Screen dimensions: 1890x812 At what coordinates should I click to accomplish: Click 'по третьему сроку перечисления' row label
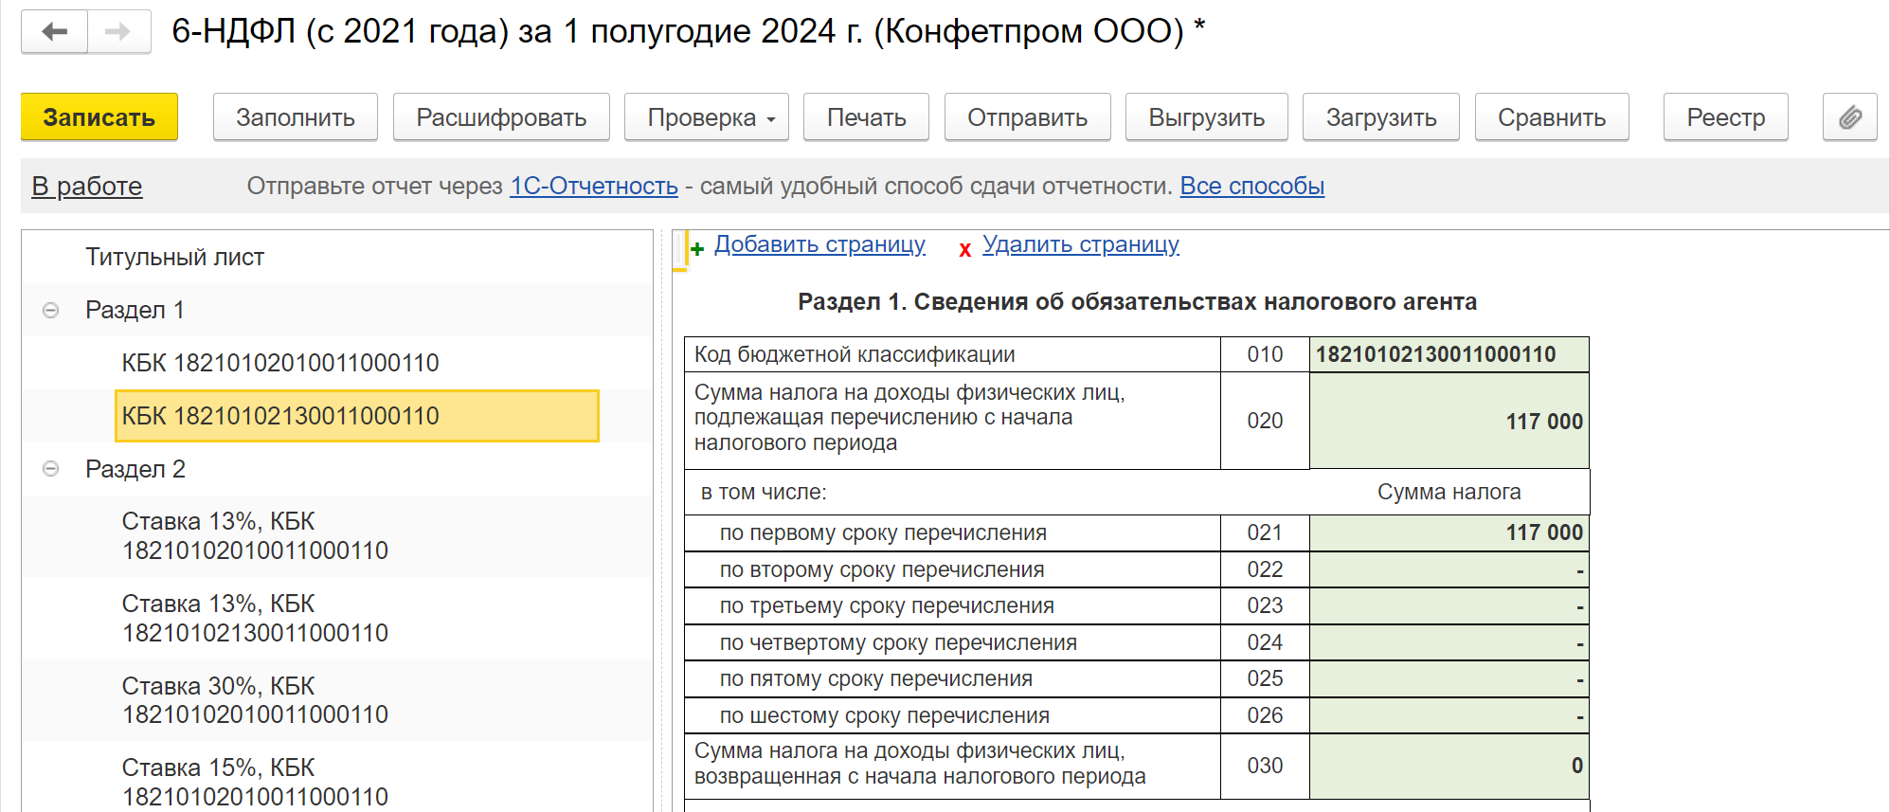pos(886,606)
